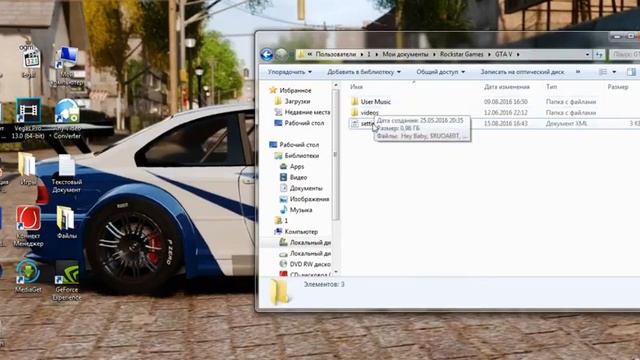Click the Элементов: 3 status text
This screenshot has height=360, width=640.
tap(324, 284)
